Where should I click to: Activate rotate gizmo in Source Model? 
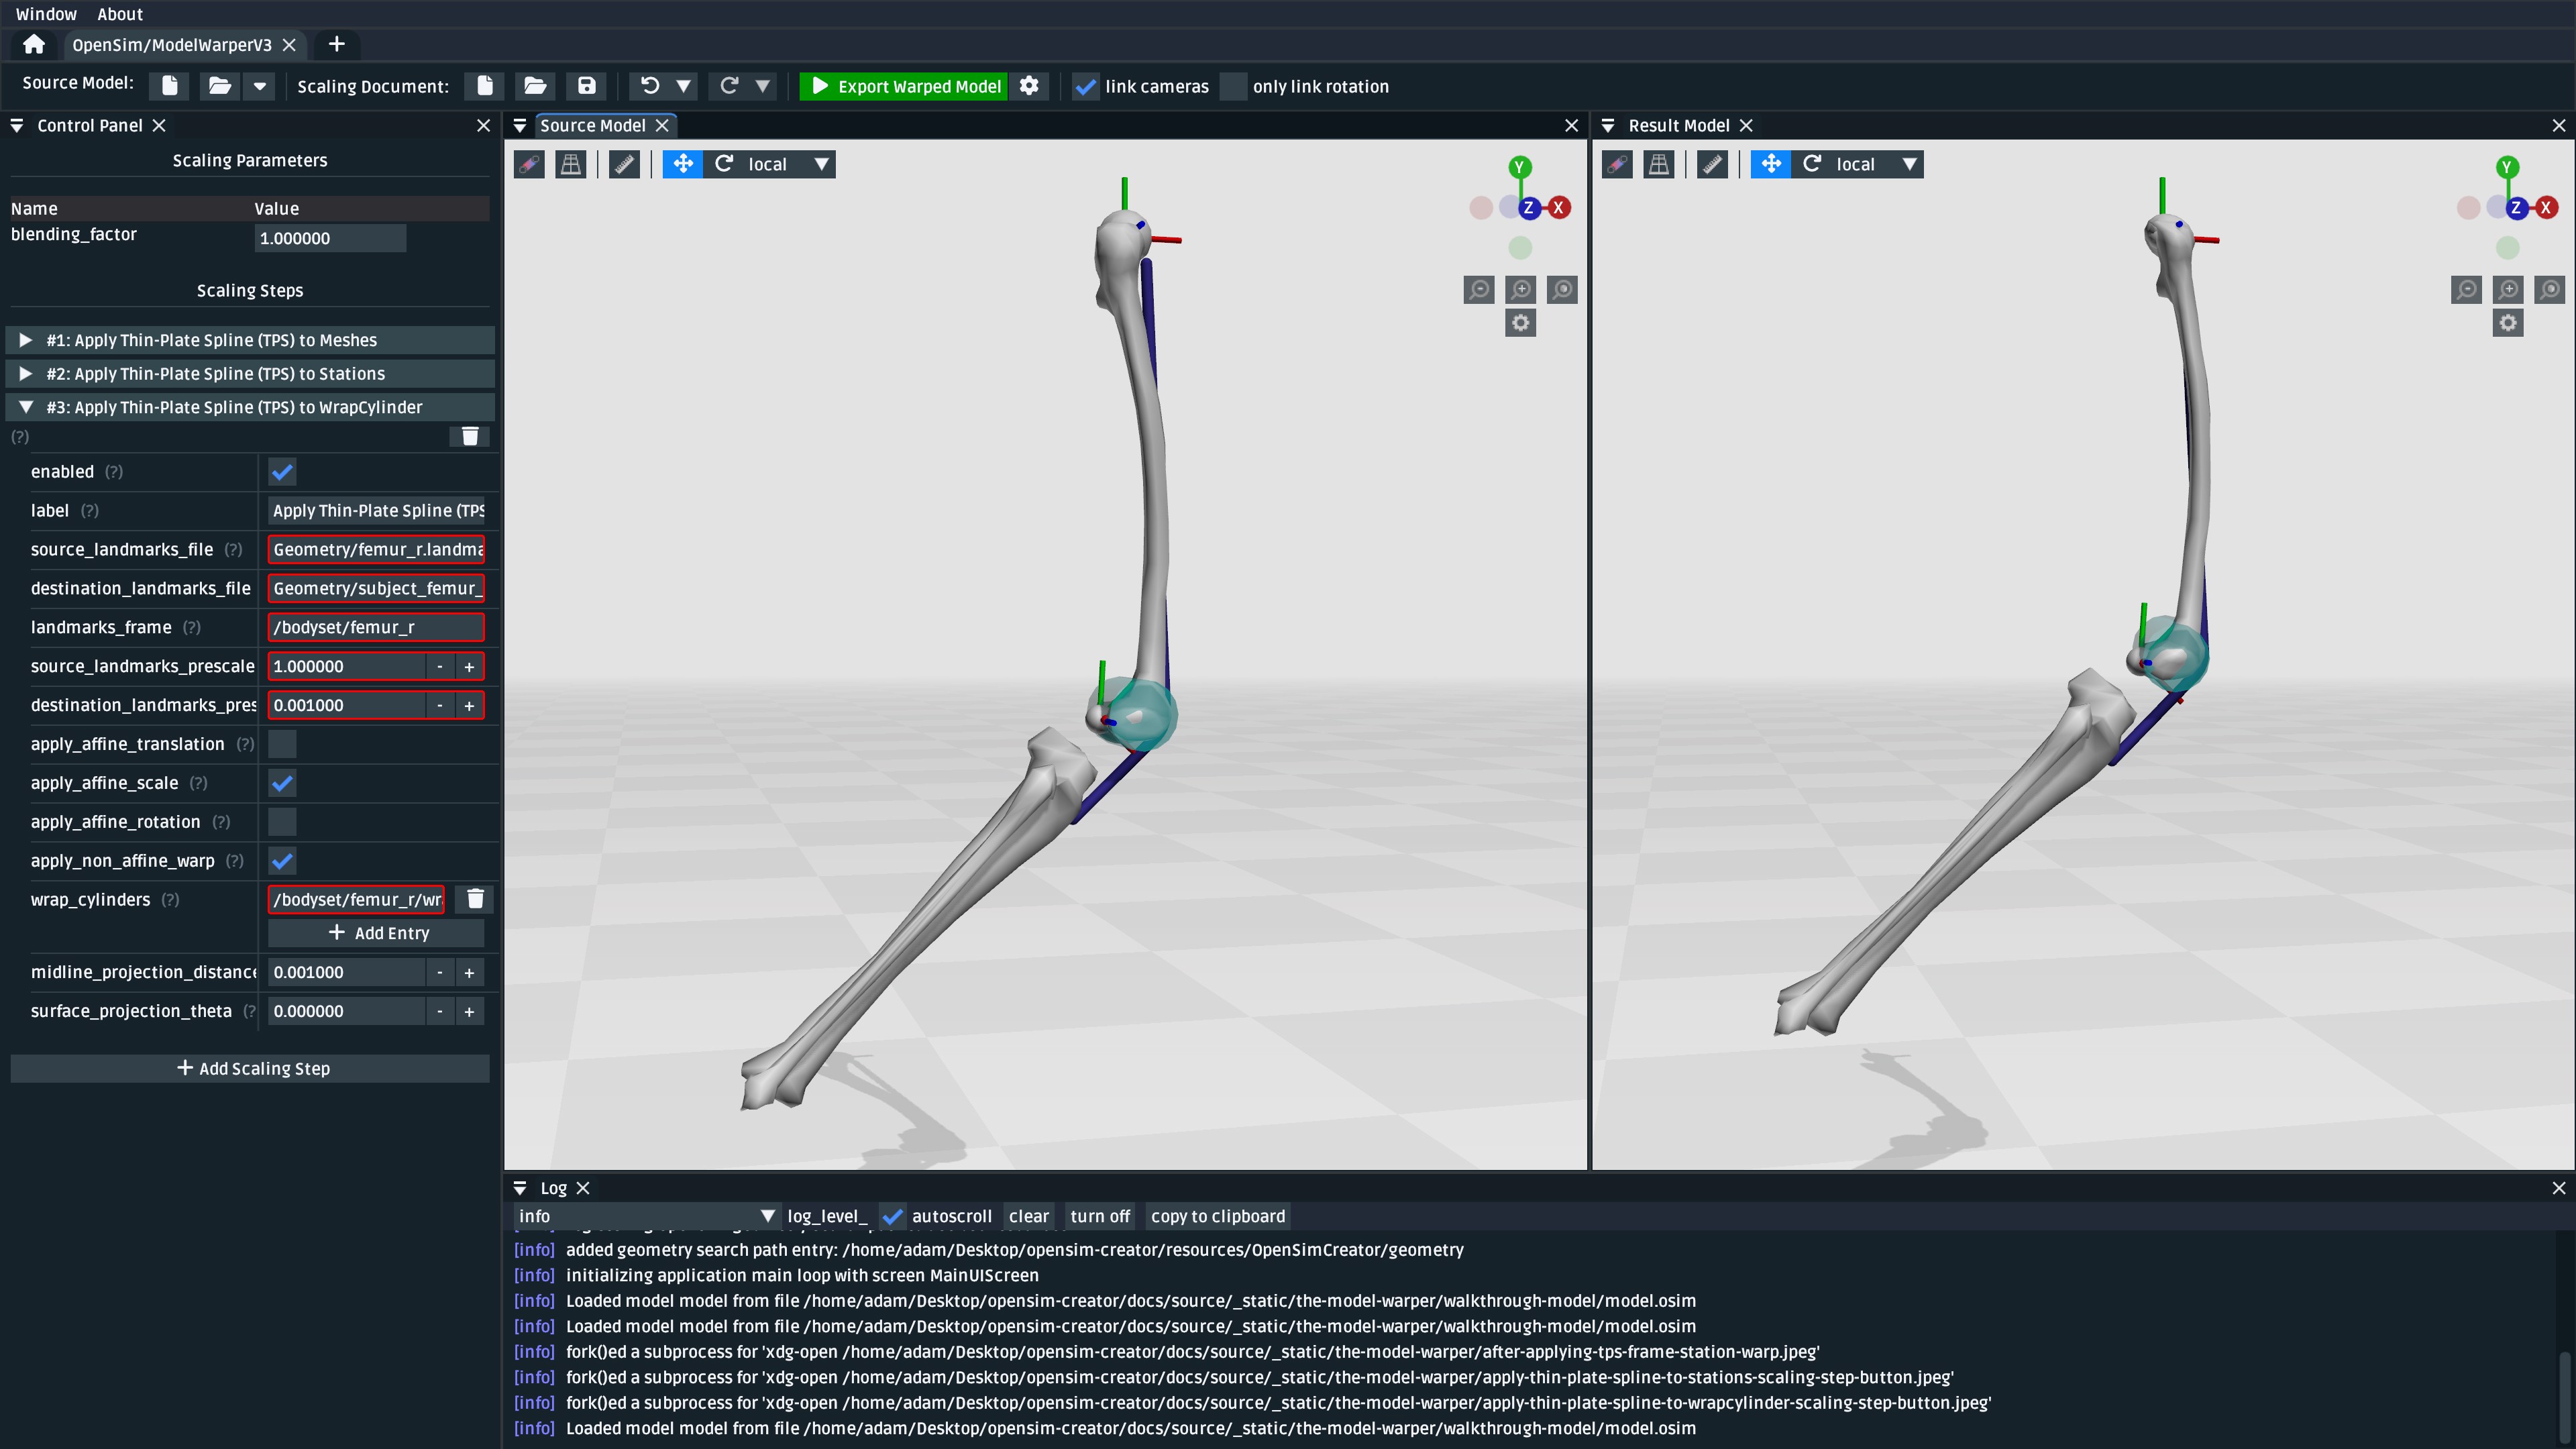[x=724, y=164]
